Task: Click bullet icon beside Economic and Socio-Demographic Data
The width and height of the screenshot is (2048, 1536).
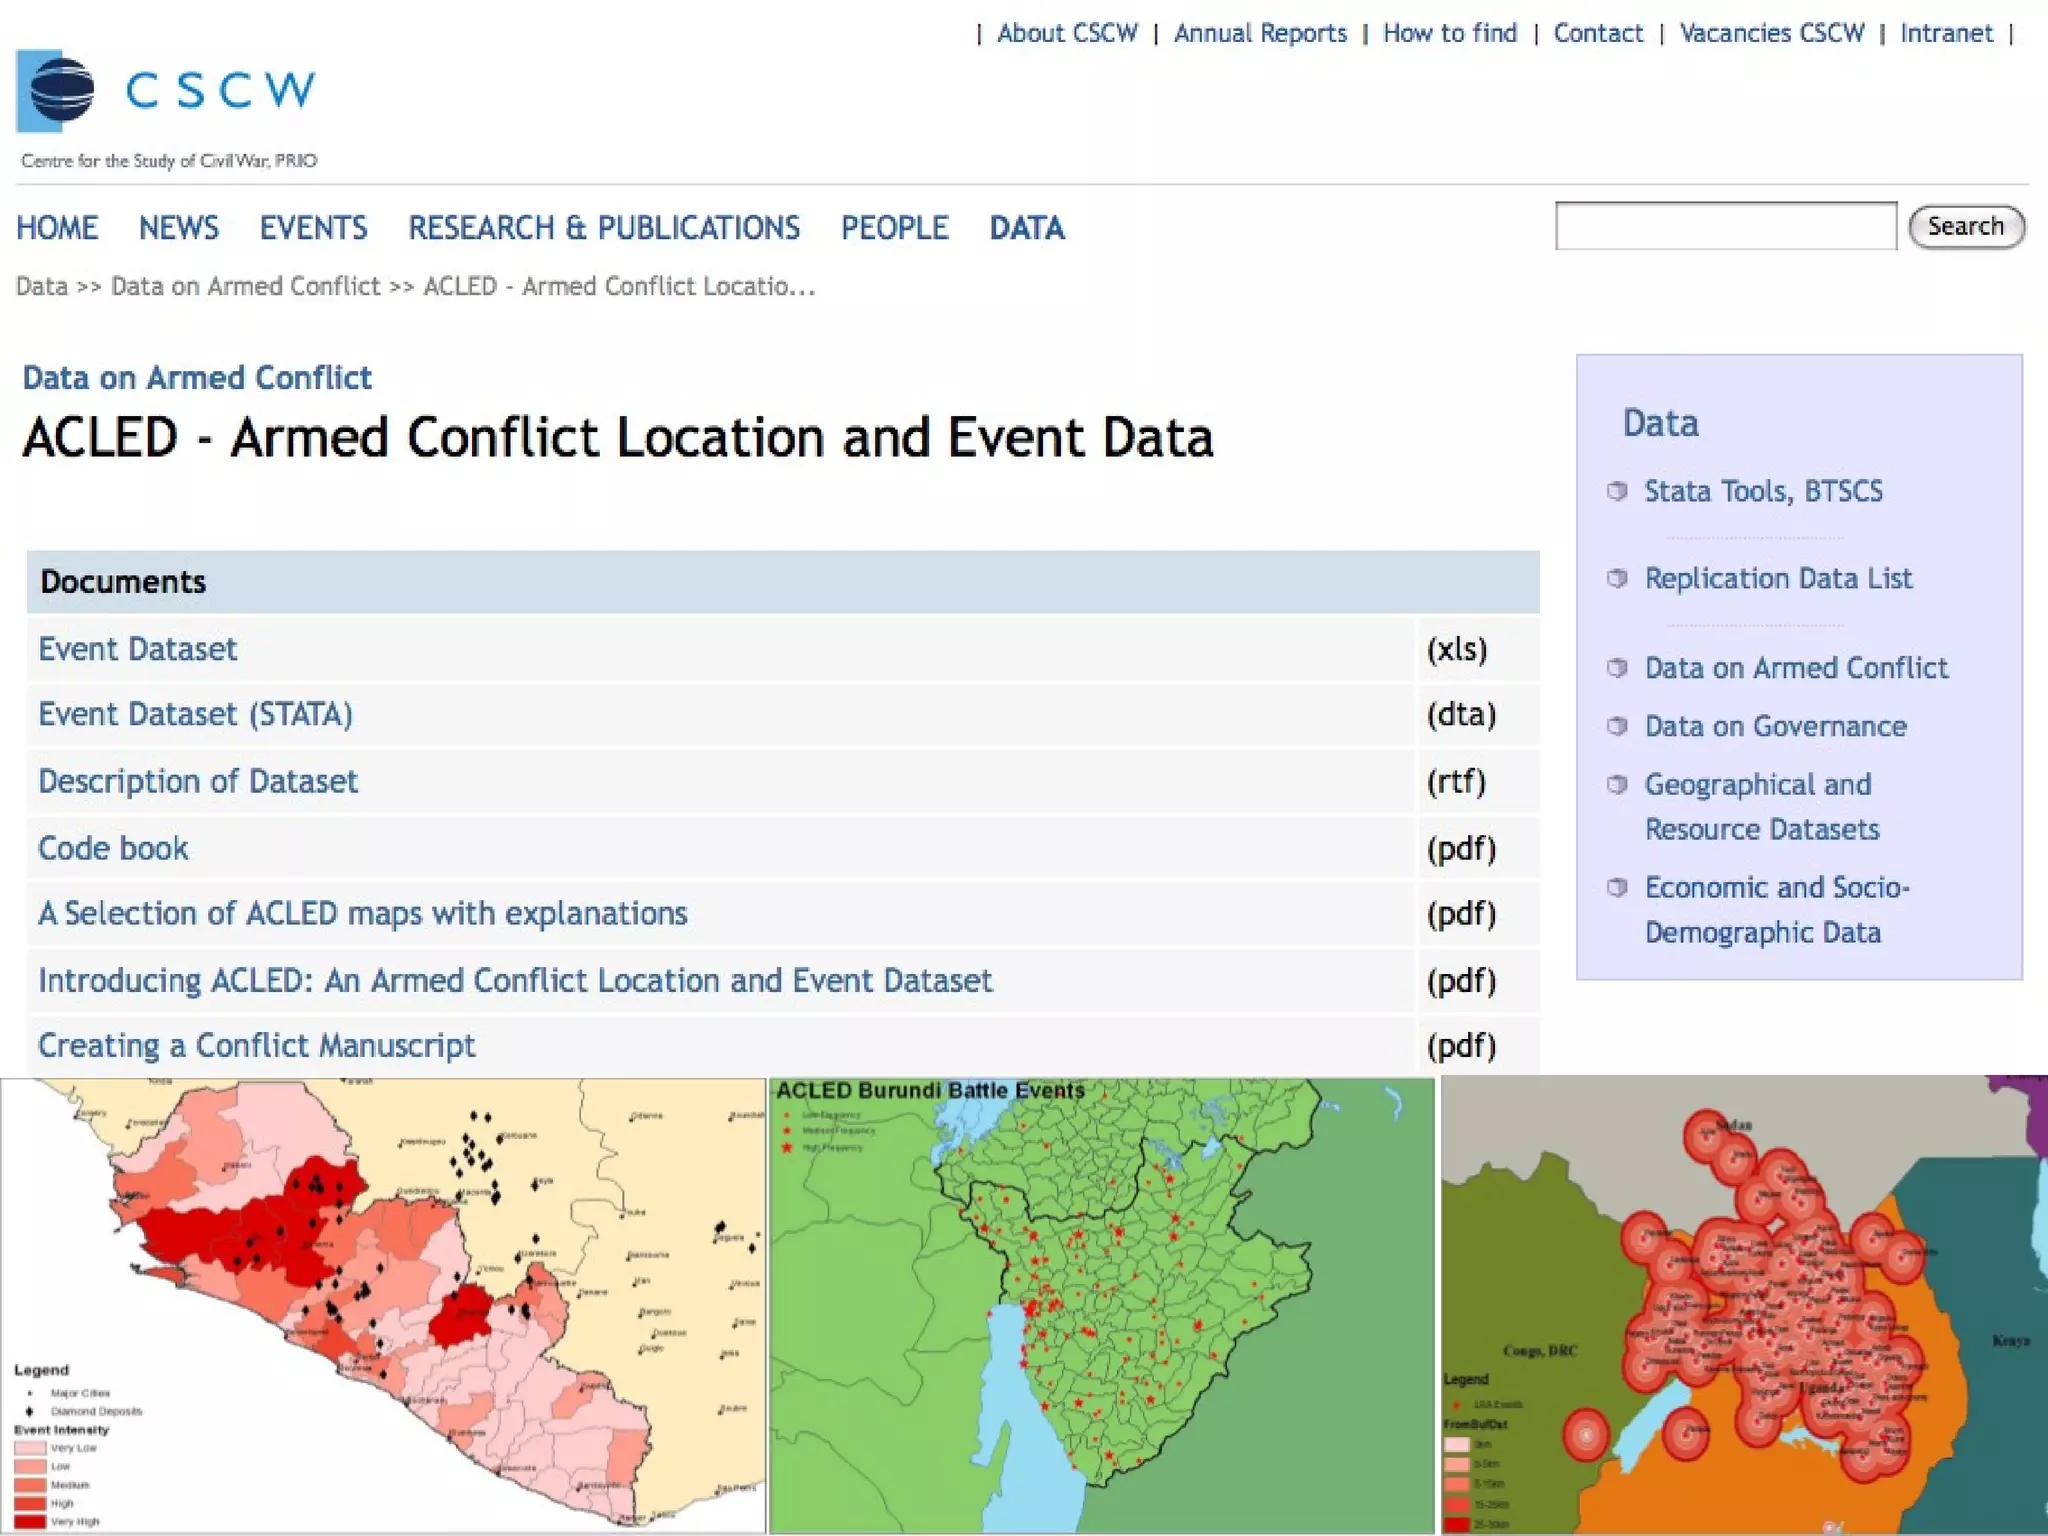Action: pos(1616,887)
